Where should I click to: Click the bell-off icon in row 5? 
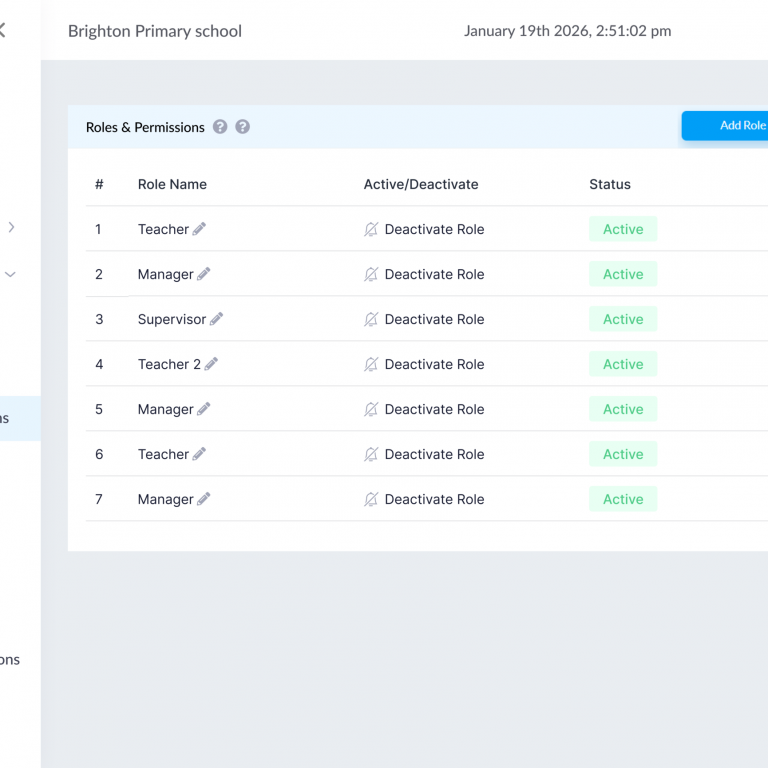(x=371, y=409)
